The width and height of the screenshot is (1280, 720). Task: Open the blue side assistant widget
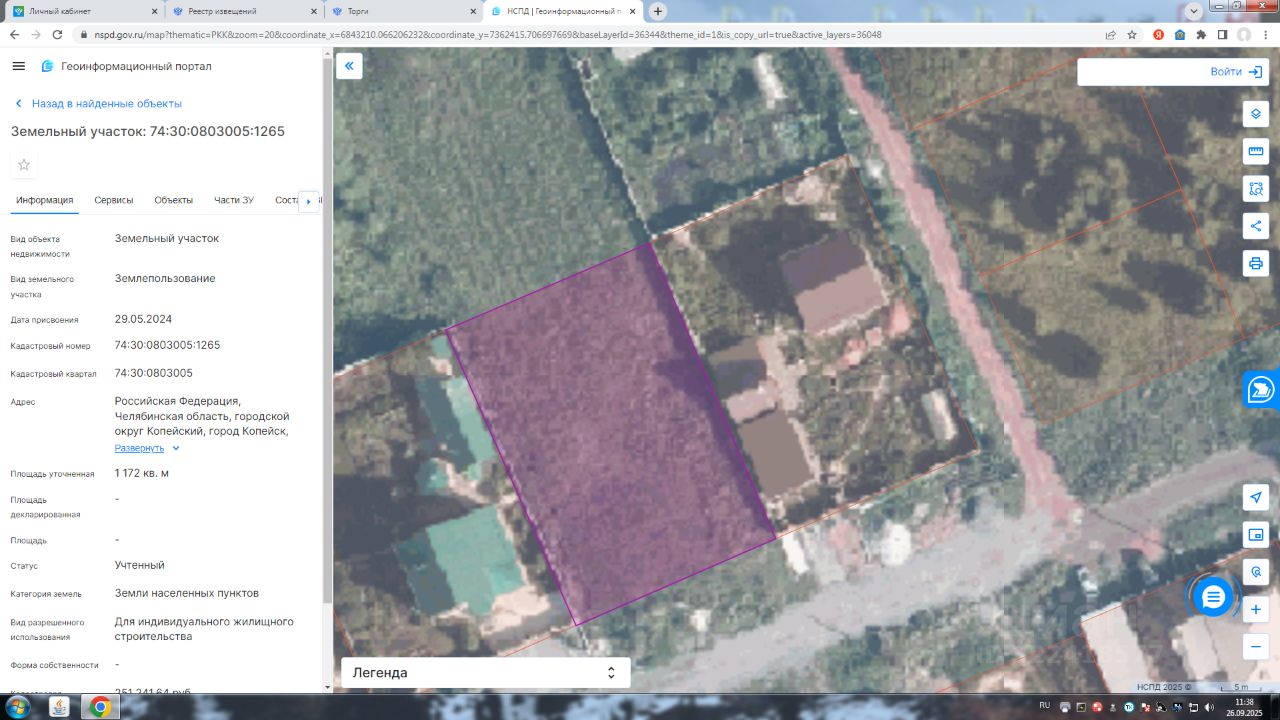(x=1262, y=389)
